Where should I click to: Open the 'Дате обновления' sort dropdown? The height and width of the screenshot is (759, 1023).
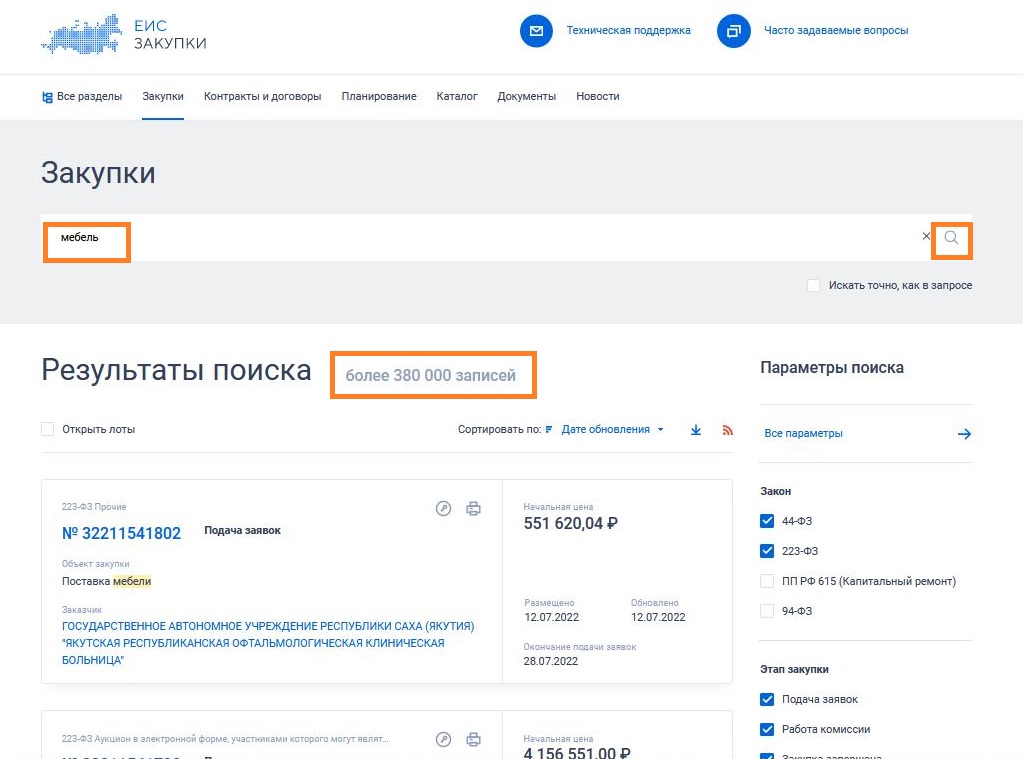611,430
